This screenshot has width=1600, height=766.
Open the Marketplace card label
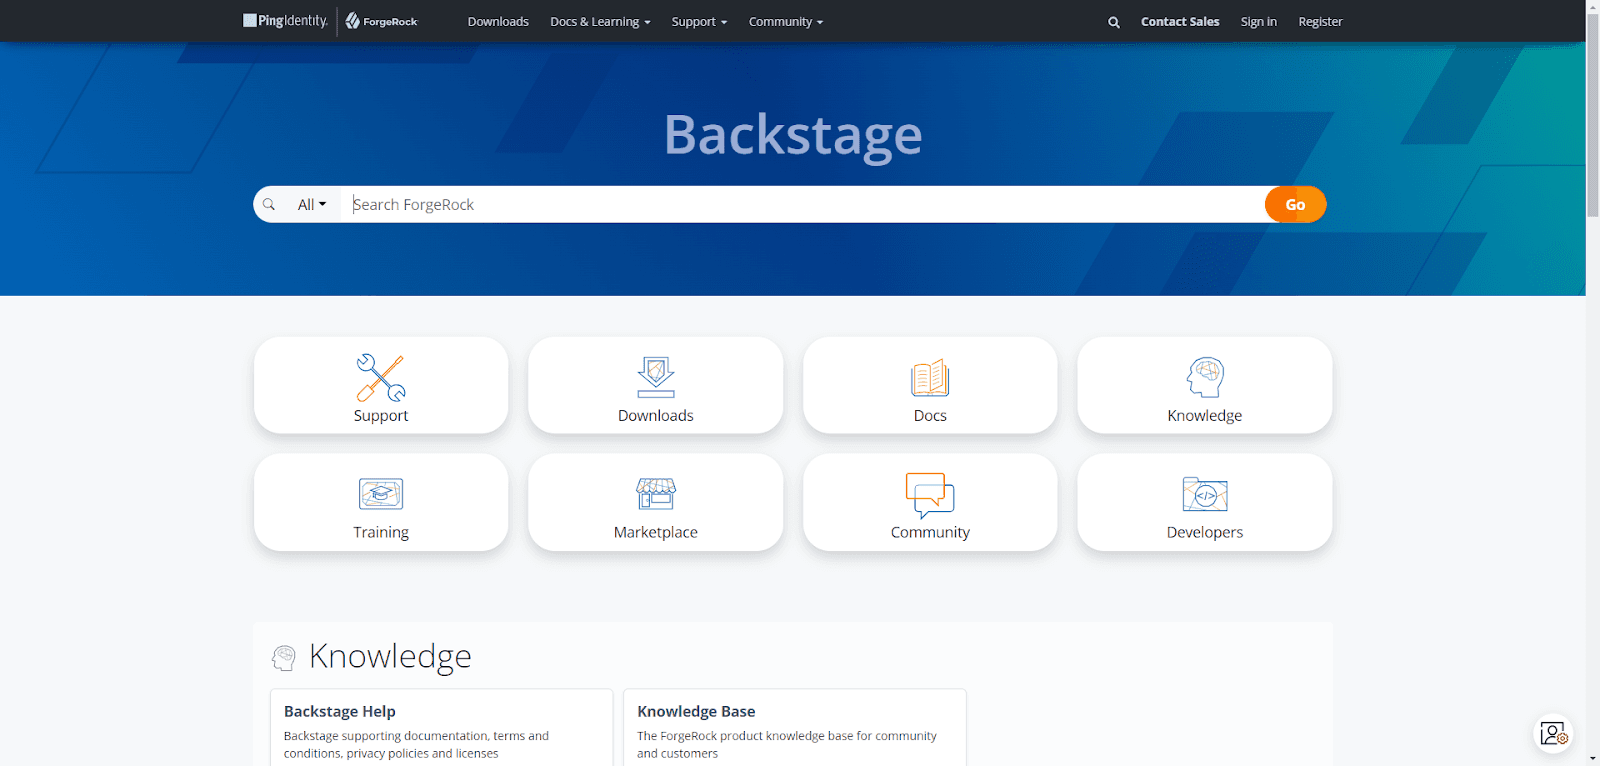point(656,533)
